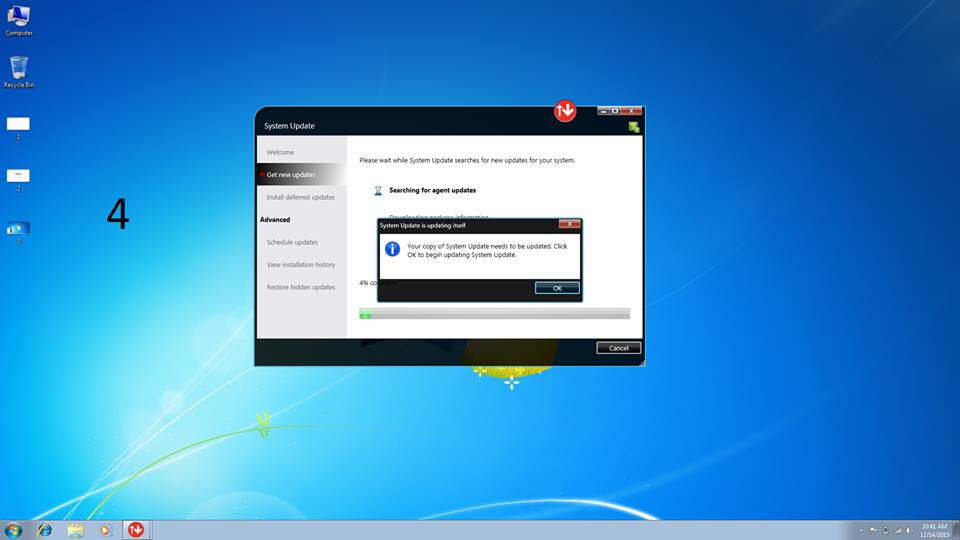Click the taskbar clock showing 10:41 AM

tap(934, 530)
